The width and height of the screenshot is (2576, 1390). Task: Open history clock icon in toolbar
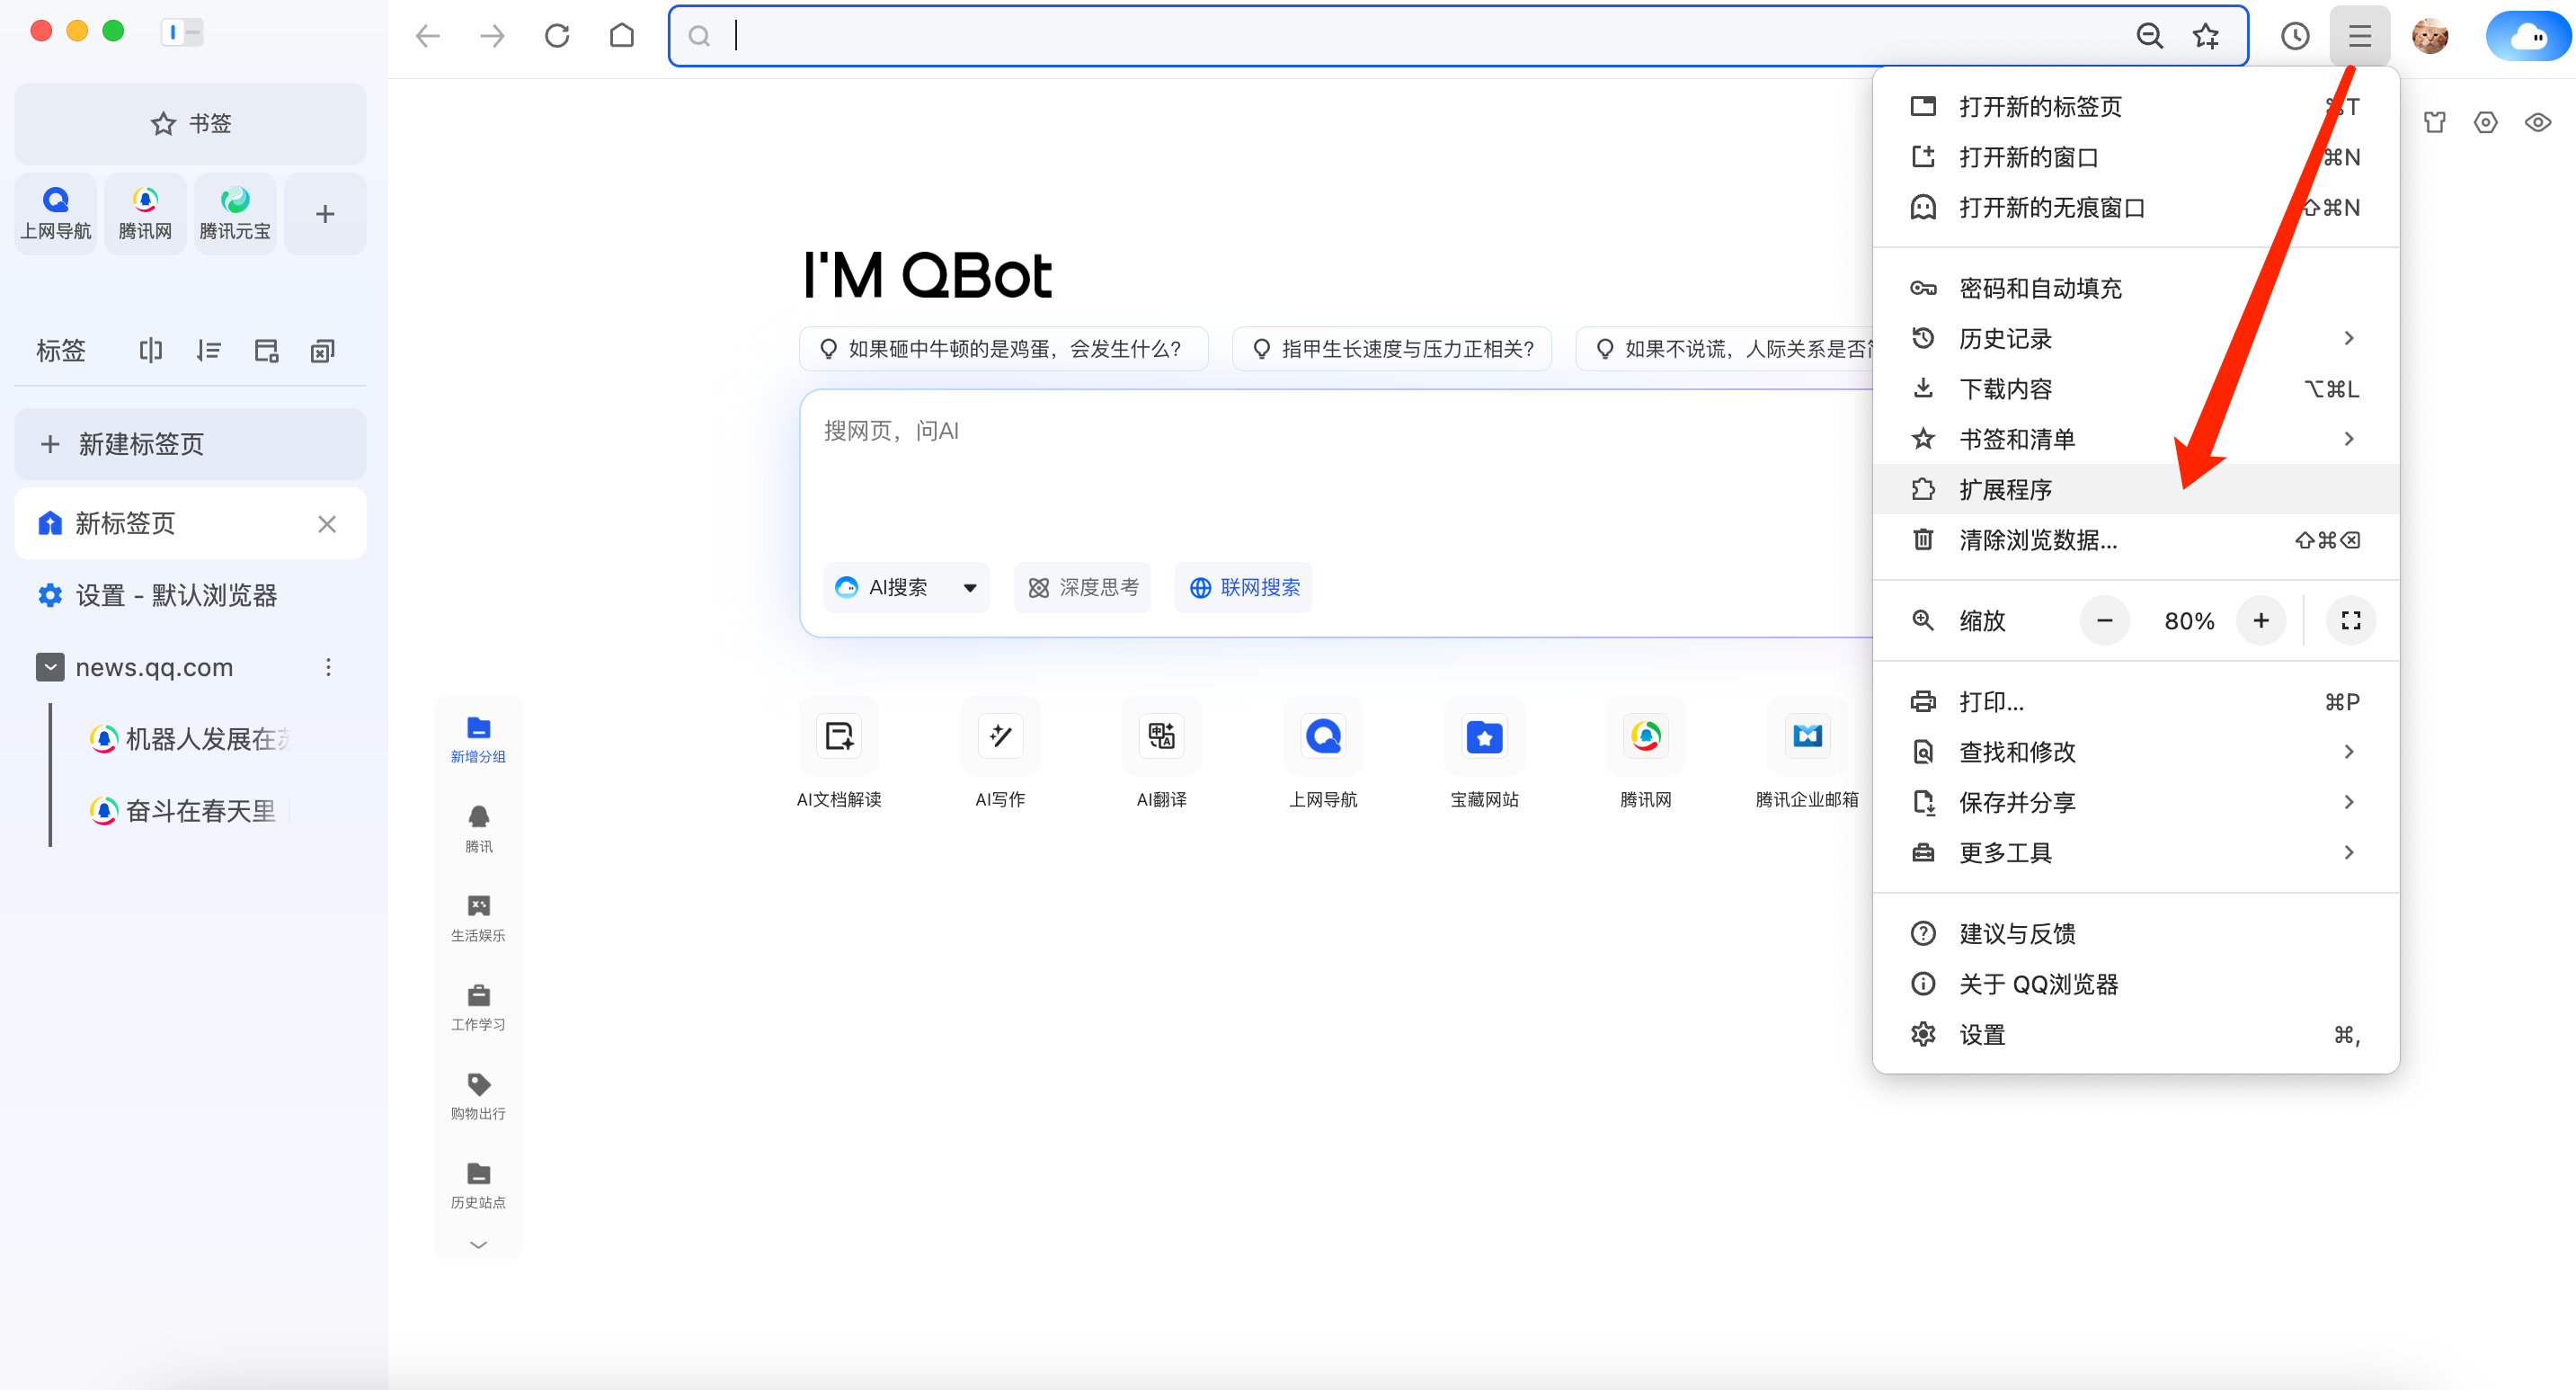[x=2295, y=36]
